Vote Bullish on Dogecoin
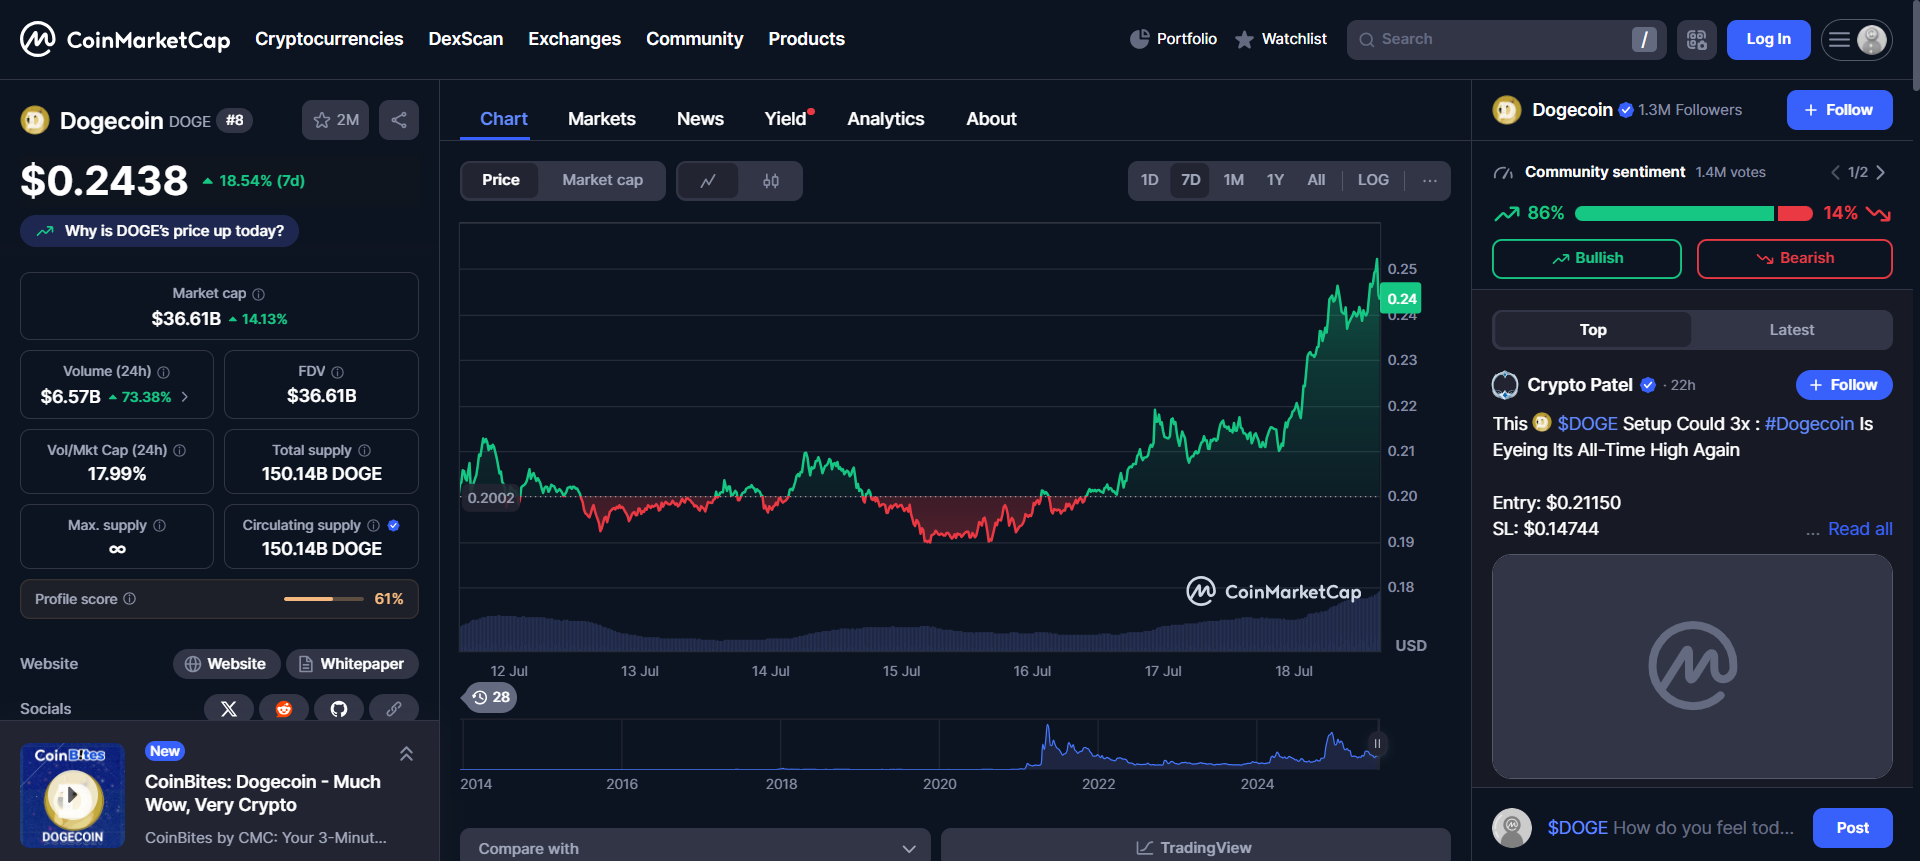 tap(1587, 259)
